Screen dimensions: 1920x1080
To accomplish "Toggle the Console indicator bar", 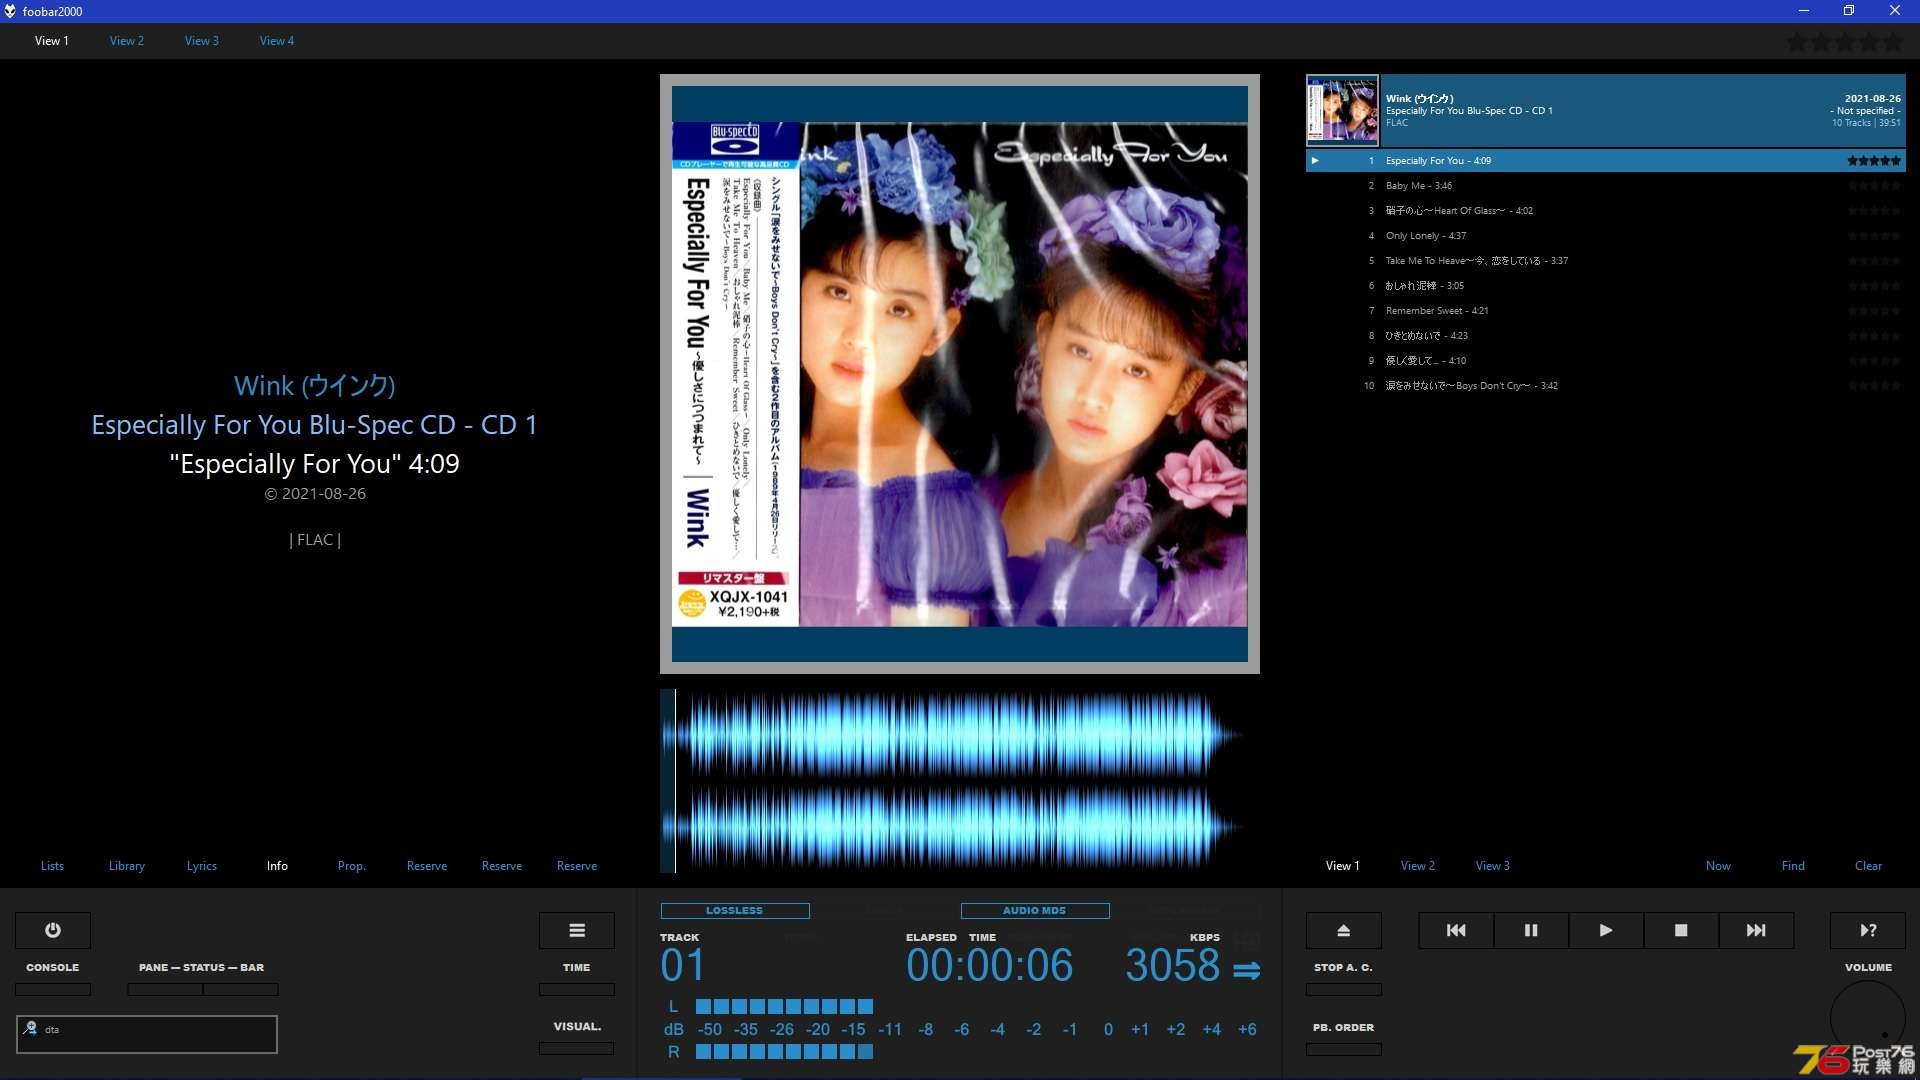I will pyautogui.click(x=53, y=989).
